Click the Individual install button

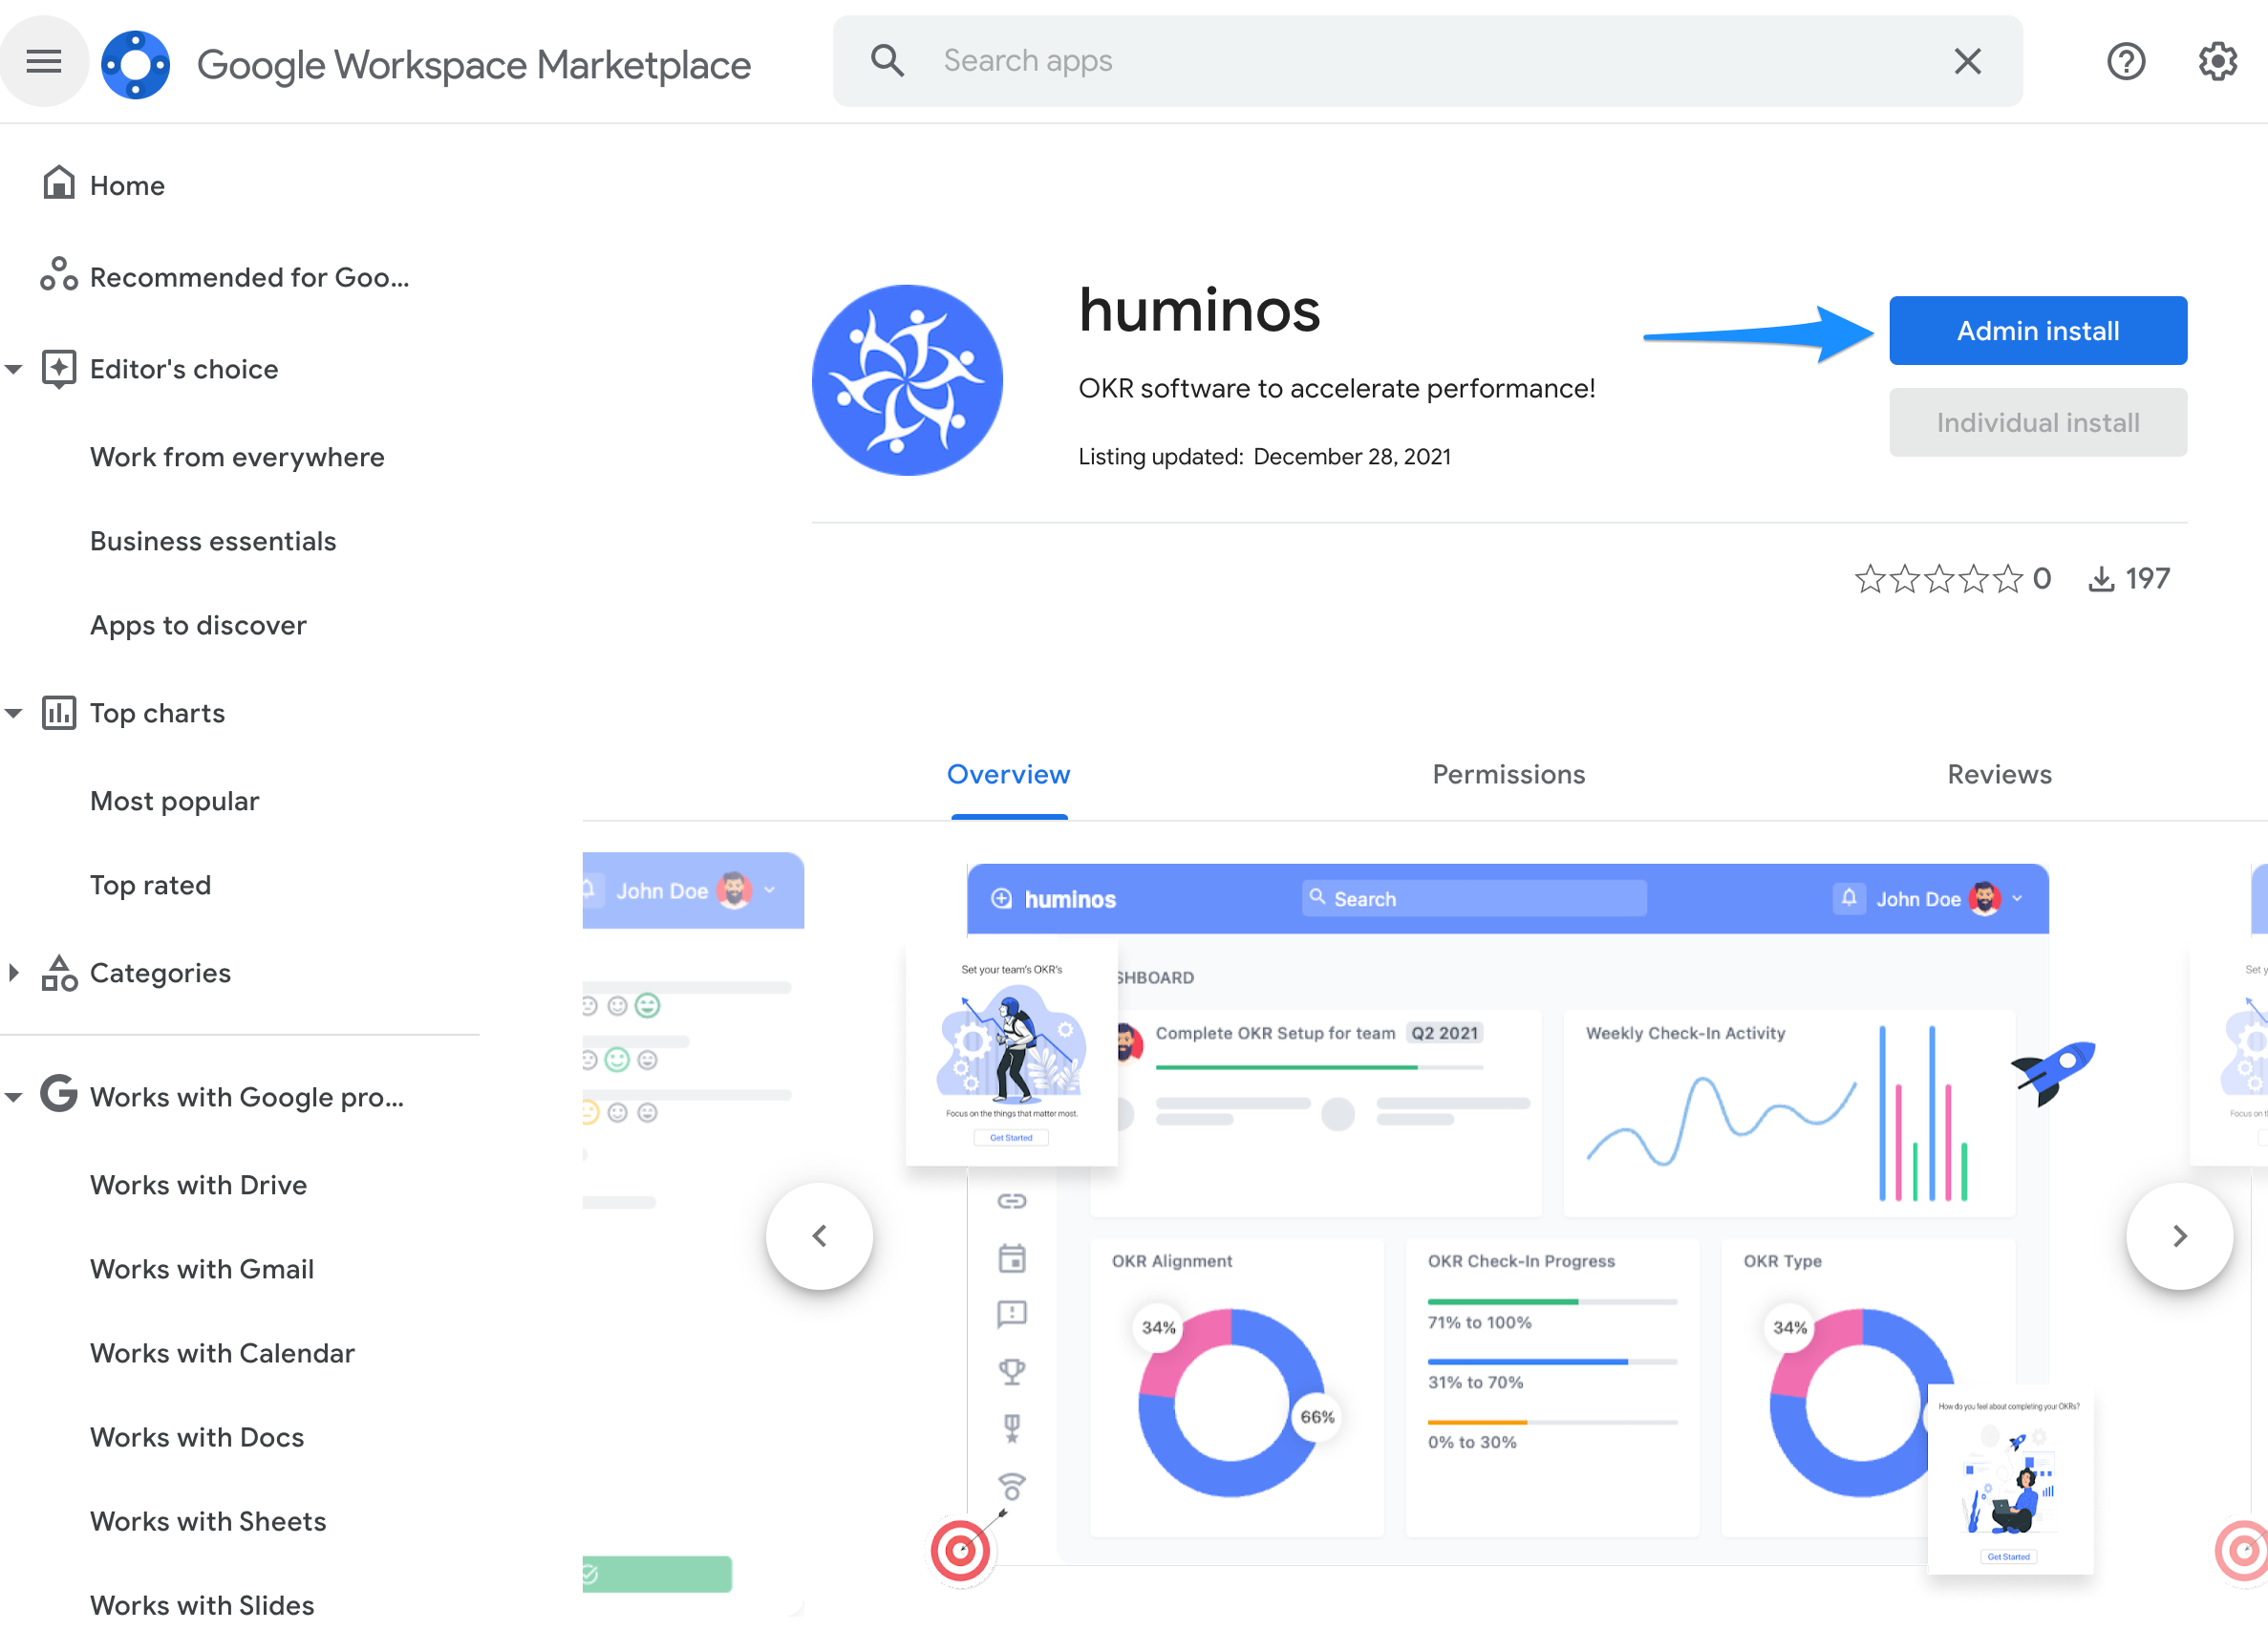click(x=2037, y=422)
